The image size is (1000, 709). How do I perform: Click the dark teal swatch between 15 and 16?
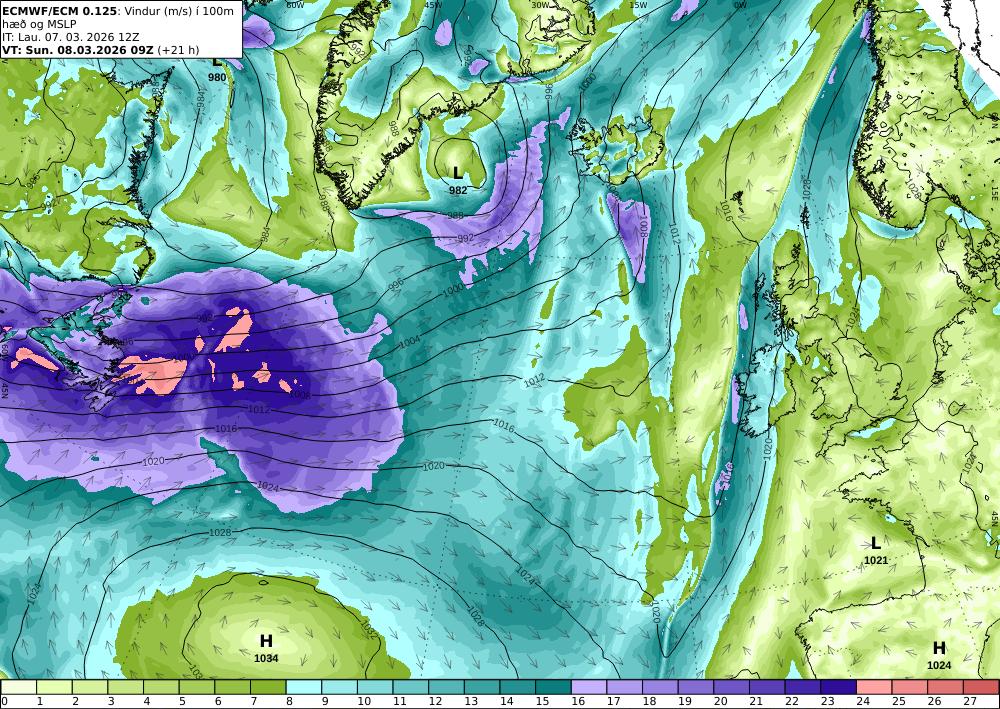pyautogui.click(x=554, y=687)
